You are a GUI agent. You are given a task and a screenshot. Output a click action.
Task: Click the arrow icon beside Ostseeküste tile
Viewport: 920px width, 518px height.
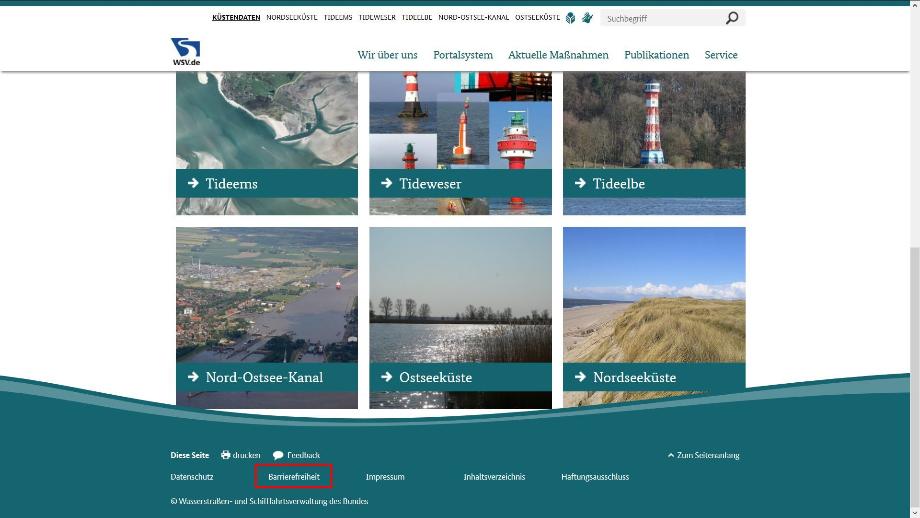386,377
